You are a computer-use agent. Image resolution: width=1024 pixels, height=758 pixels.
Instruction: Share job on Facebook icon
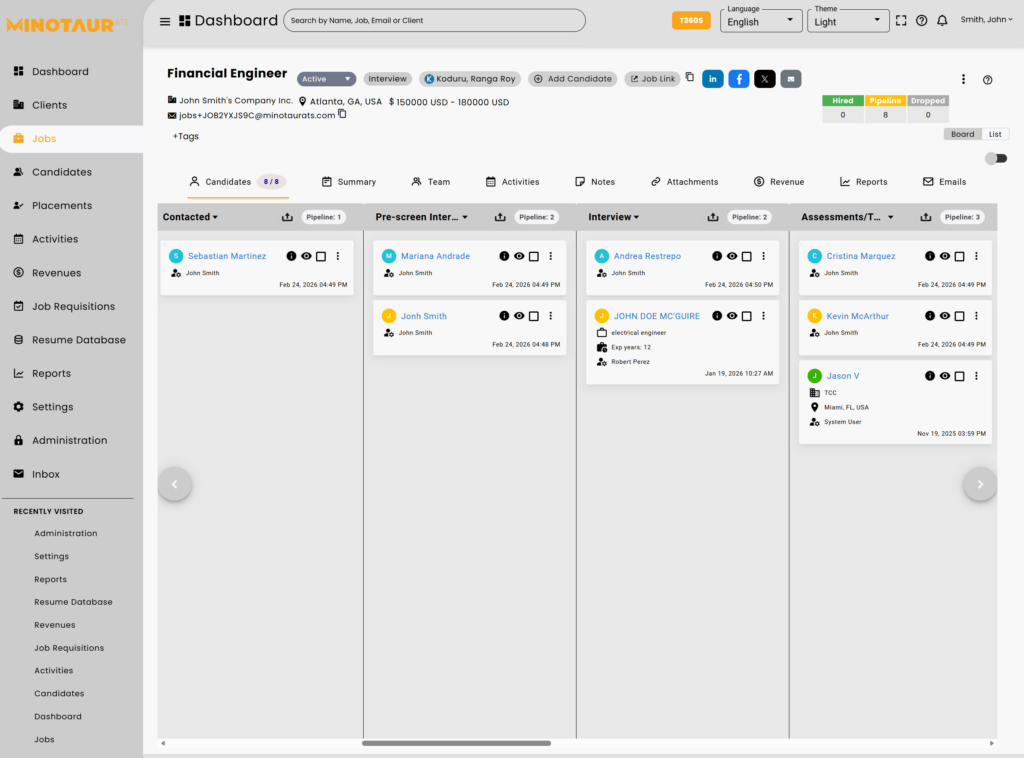click(739, 79)
